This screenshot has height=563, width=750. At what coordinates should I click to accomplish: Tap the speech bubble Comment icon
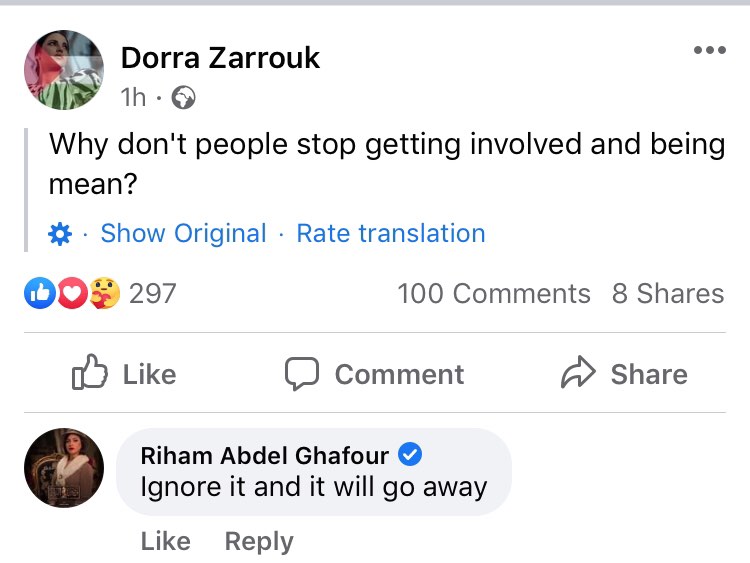pos(301,374)
